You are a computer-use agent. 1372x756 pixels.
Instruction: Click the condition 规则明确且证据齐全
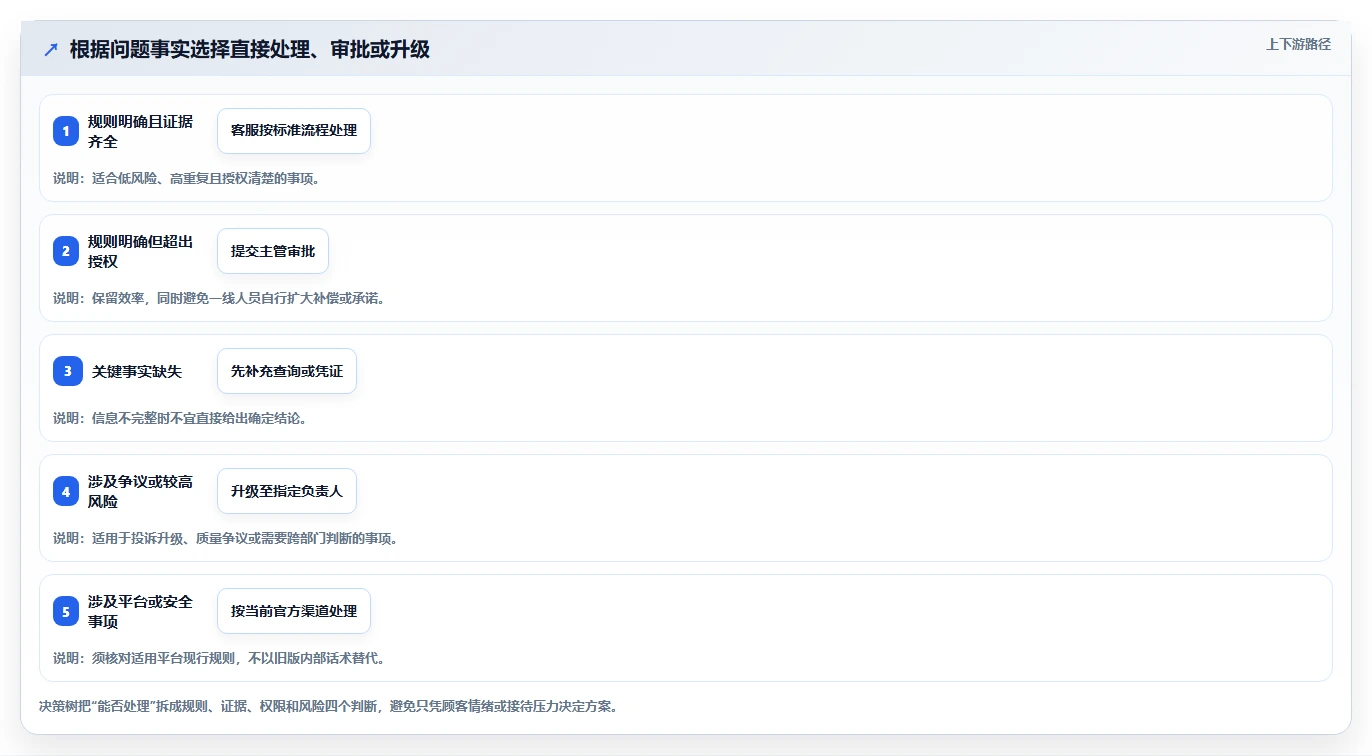[x=140, y=131]
